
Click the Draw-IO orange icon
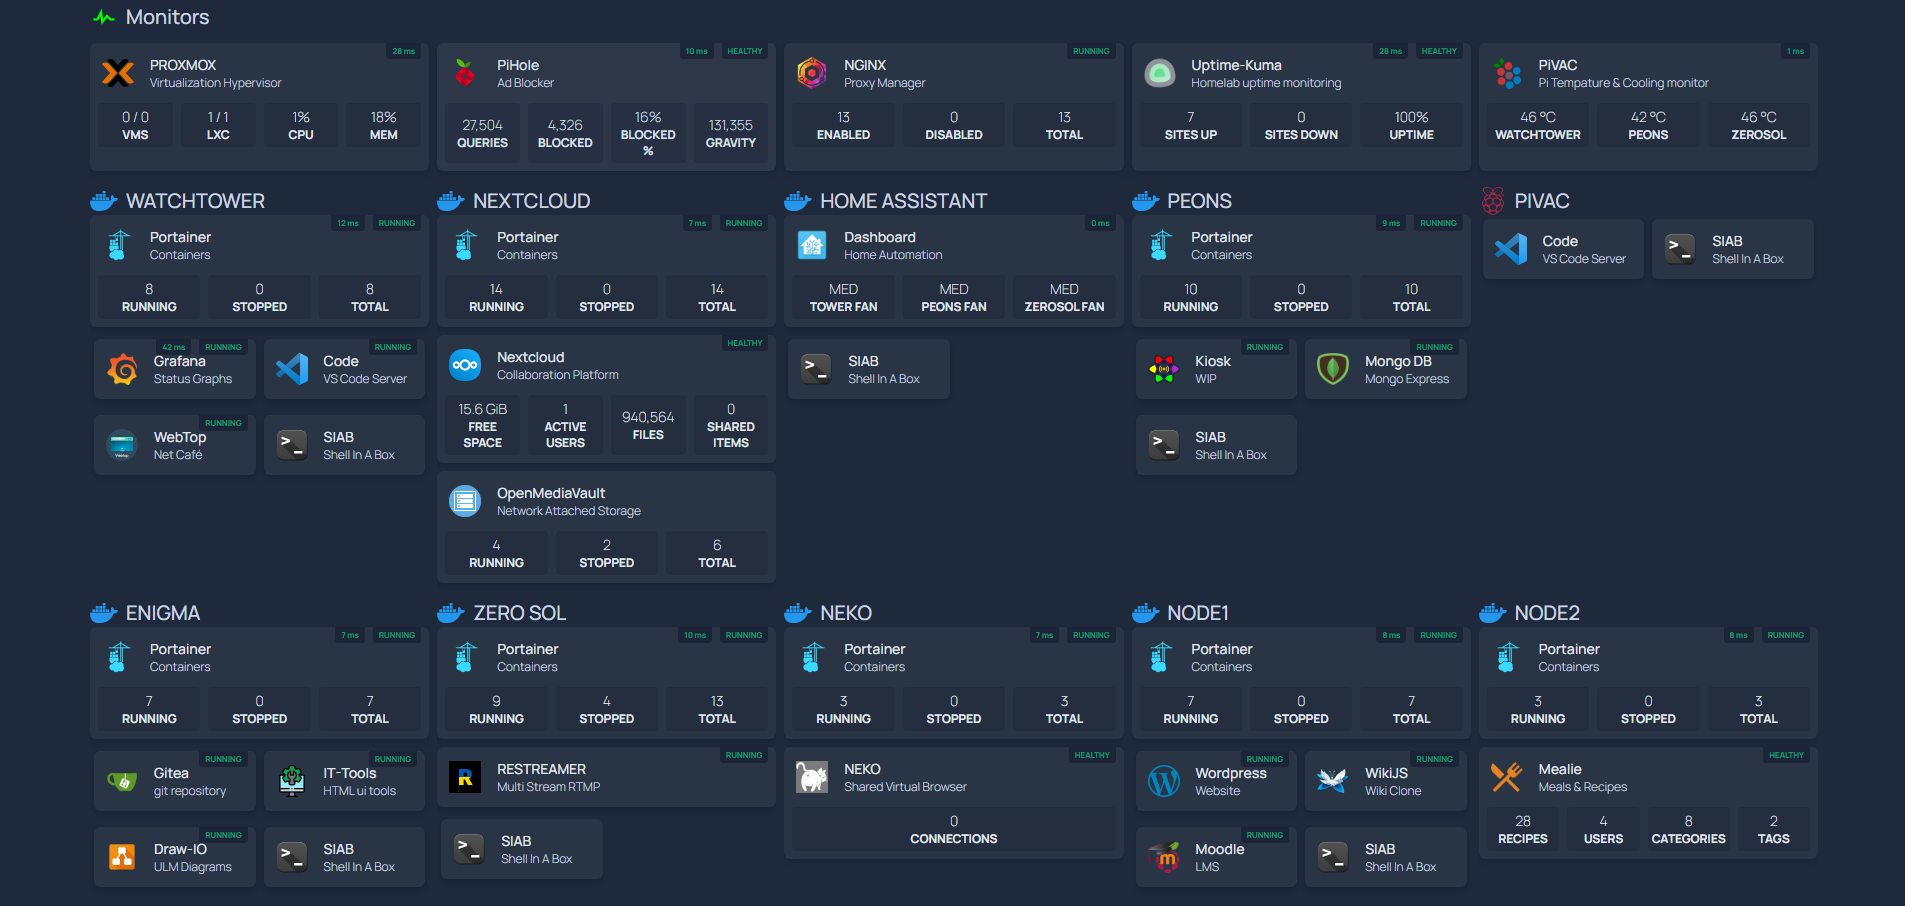[122, 857]
